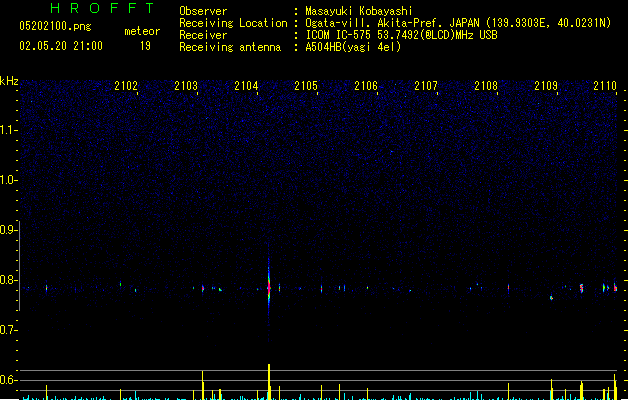629x400 pixels.
Task: Click the 0.9 kHz axis label
Action: tap(8, 230)
